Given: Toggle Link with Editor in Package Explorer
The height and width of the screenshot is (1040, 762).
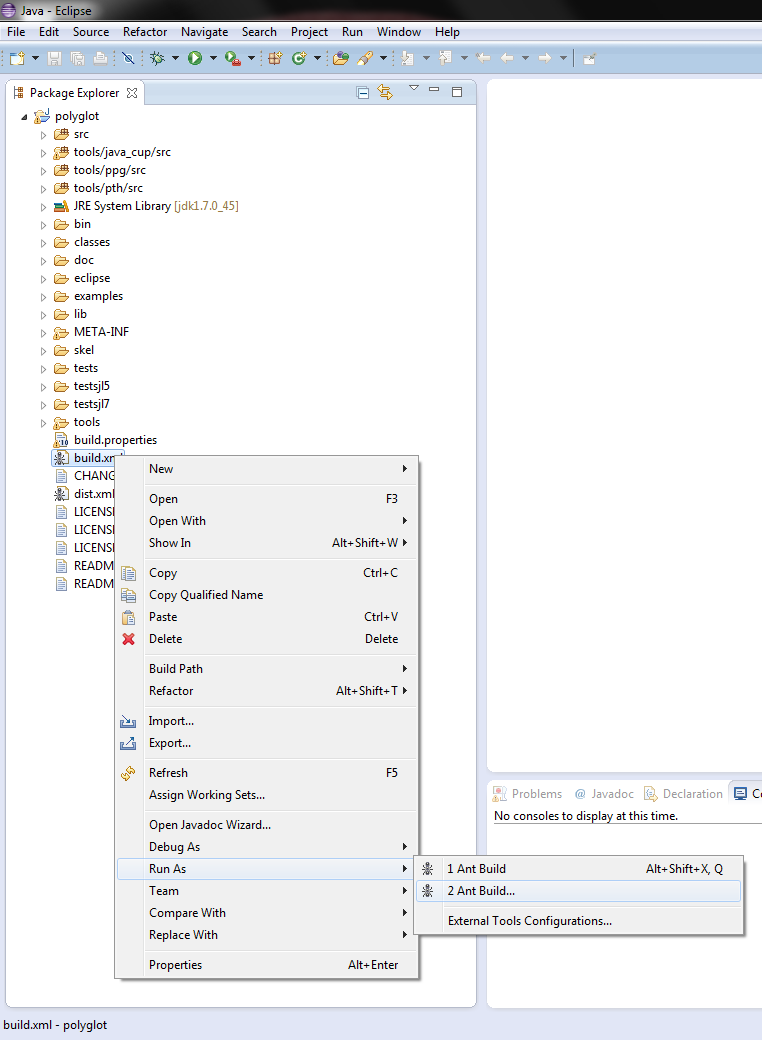Looking at the screenshot, I should (385, 93).
